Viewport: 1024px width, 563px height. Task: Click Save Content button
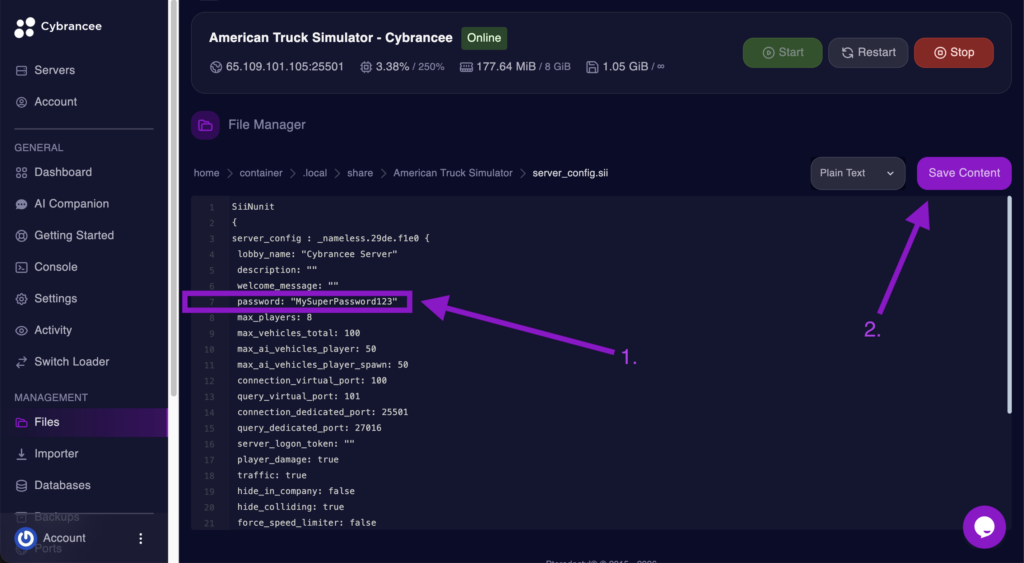(x=964, y=173)
